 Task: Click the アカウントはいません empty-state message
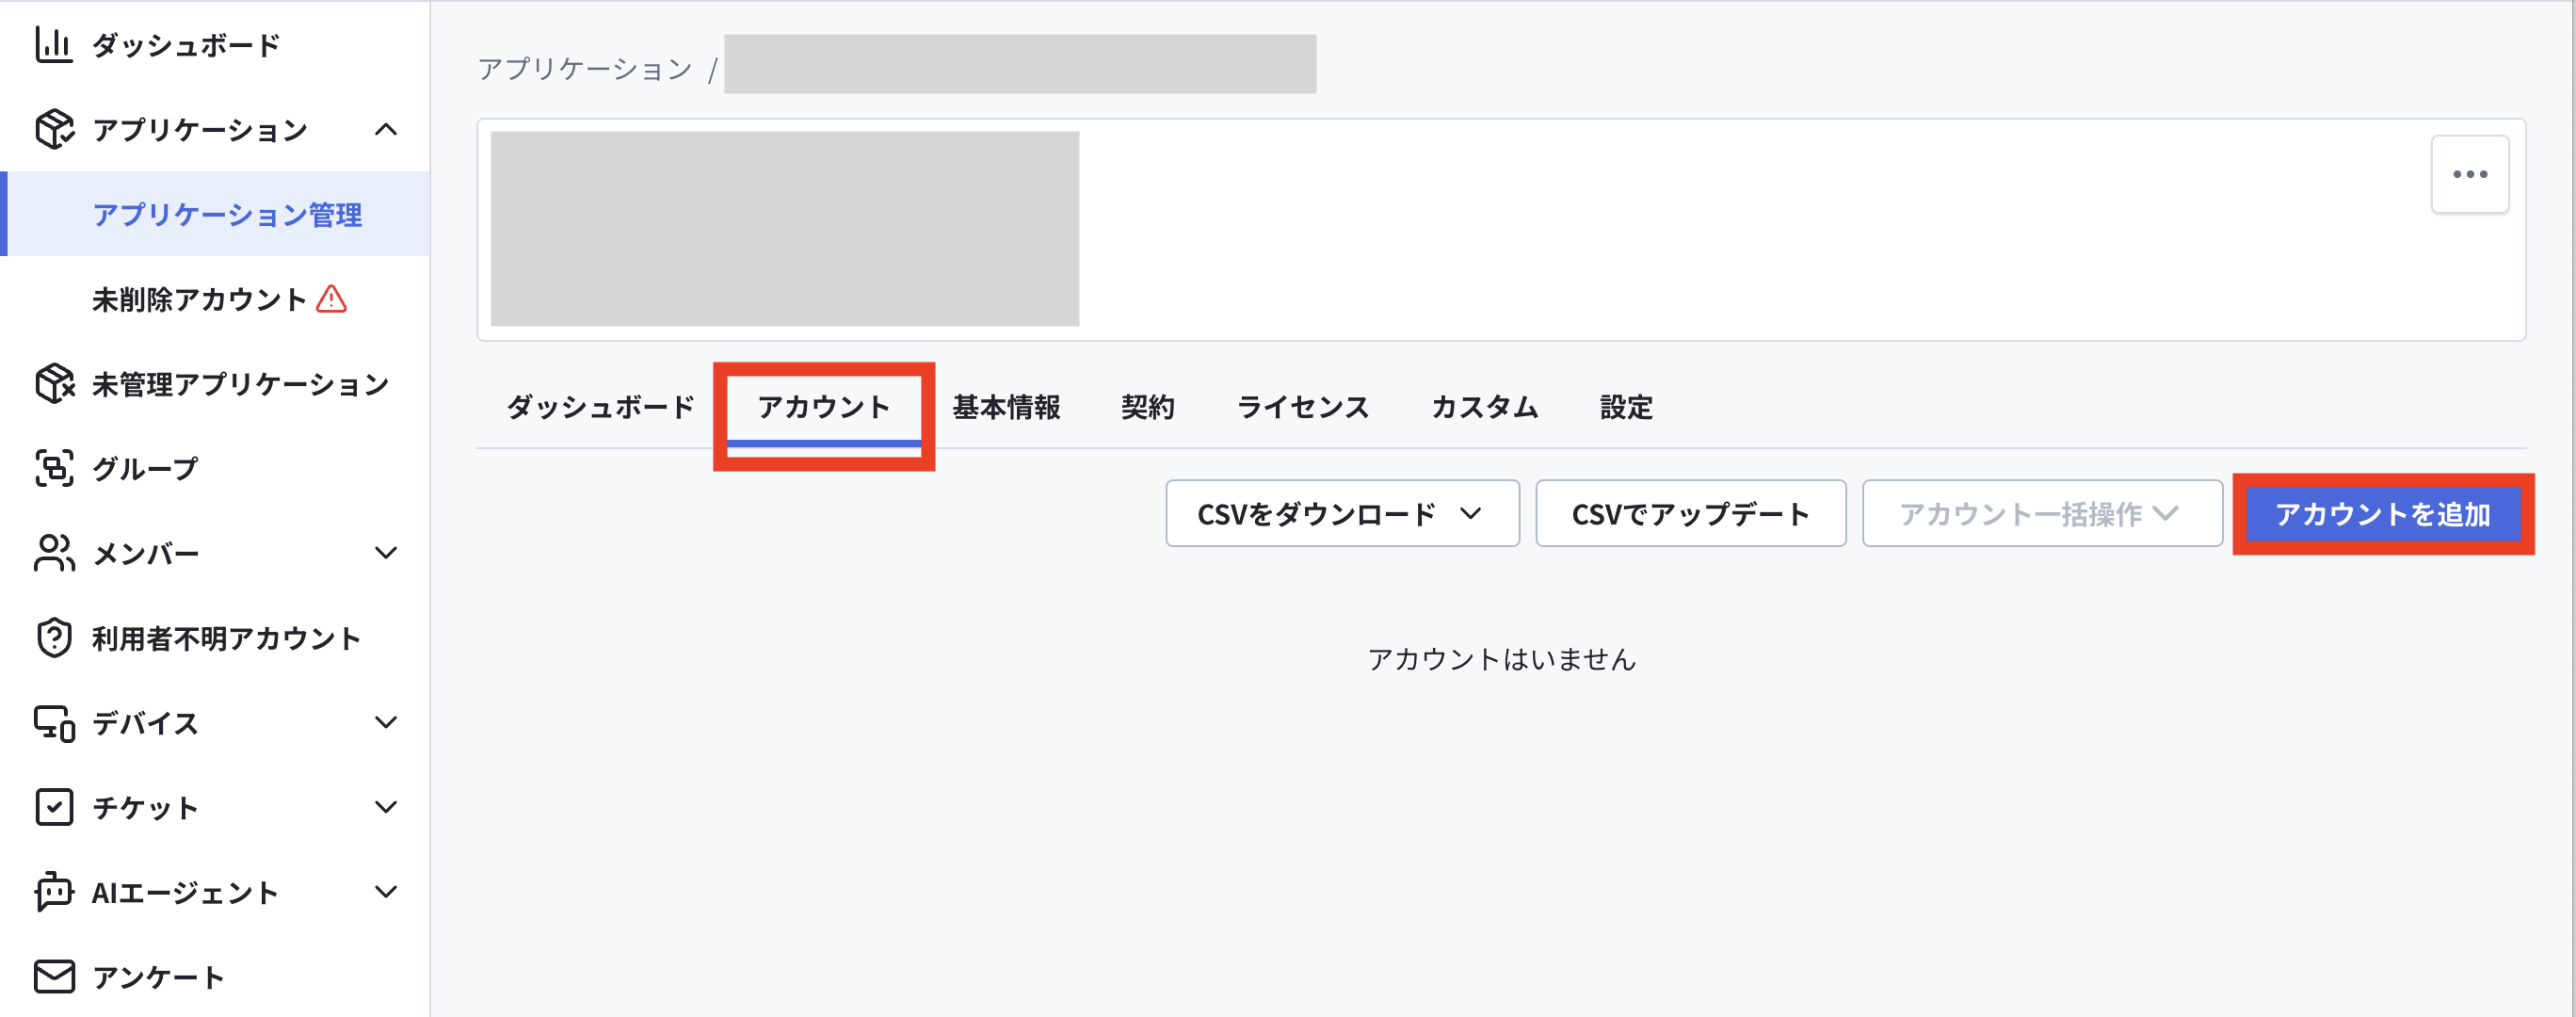pos(1502,659)
